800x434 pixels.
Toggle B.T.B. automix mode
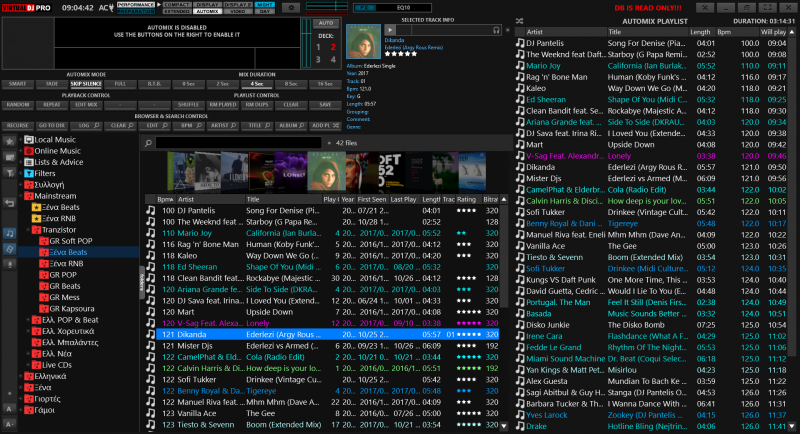click(x=155, y=84)
